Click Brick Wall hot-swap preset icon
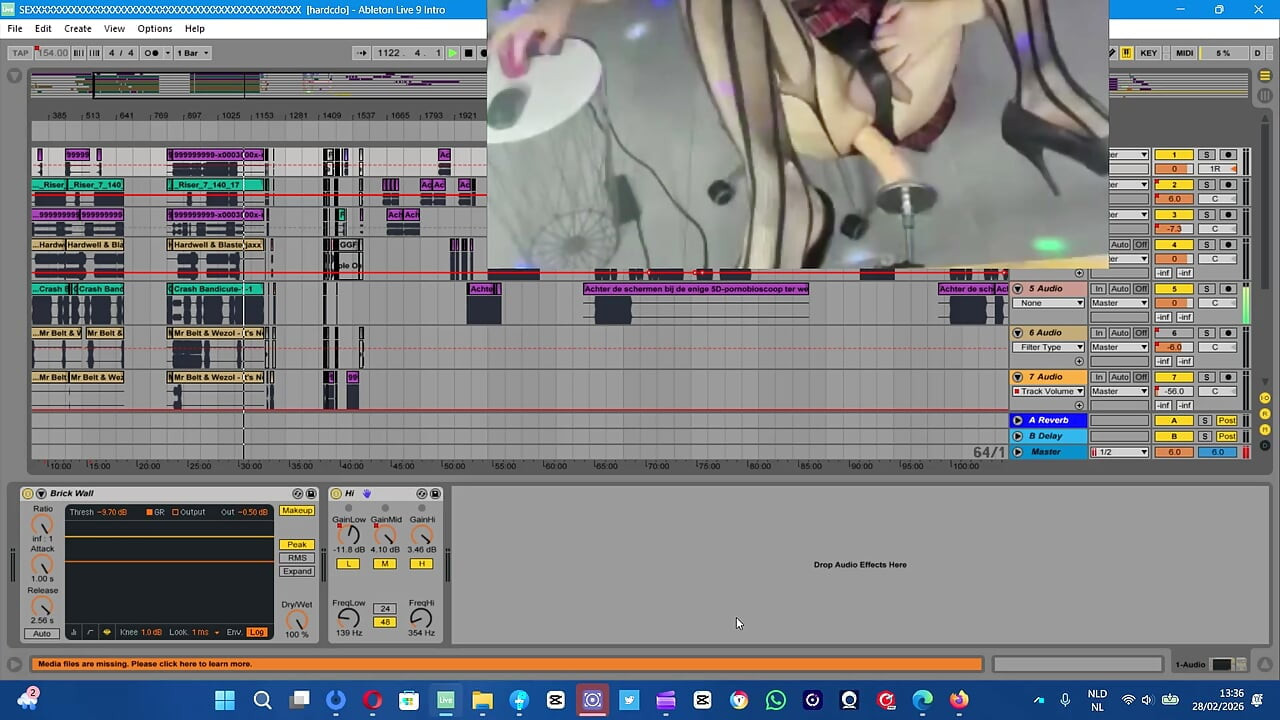1280x720 pixels. tap(298, 494)
